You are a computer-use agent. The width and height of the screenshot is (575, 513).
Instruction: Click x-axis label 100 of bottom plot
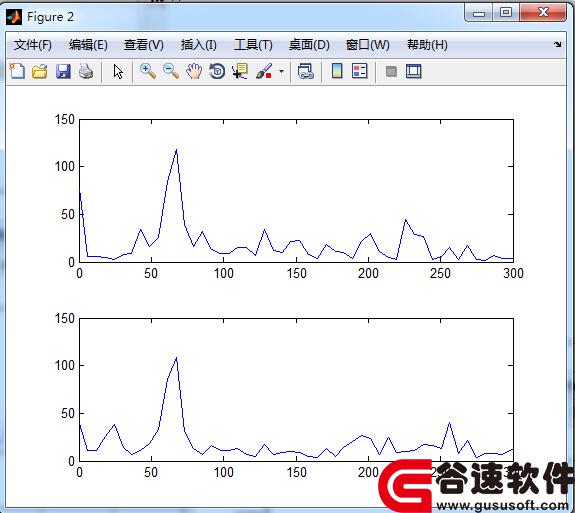tap(224, 472)
